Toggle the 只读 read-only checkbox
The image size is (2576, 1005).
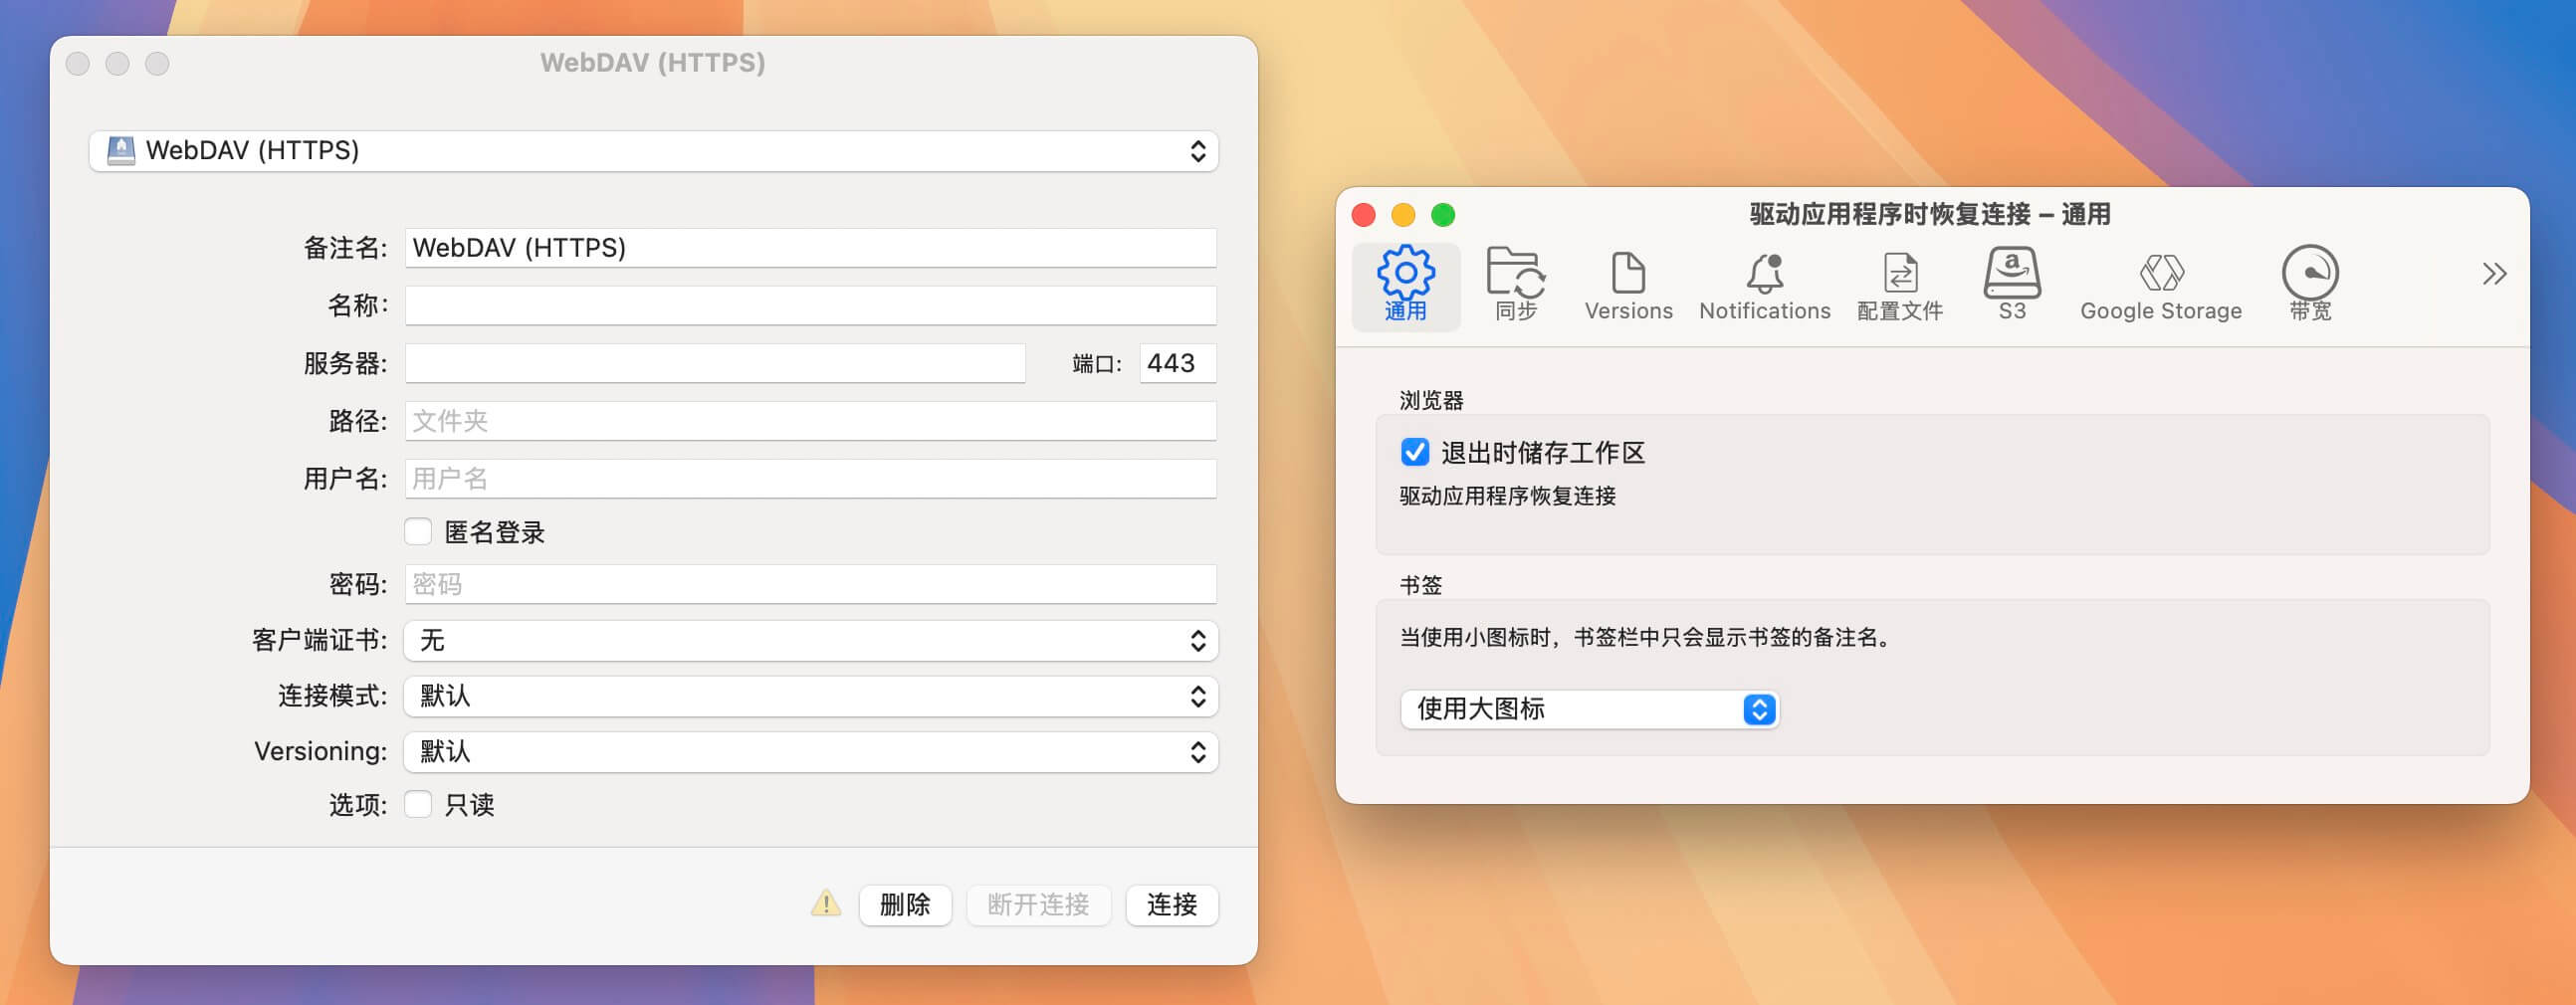point(418,804)
